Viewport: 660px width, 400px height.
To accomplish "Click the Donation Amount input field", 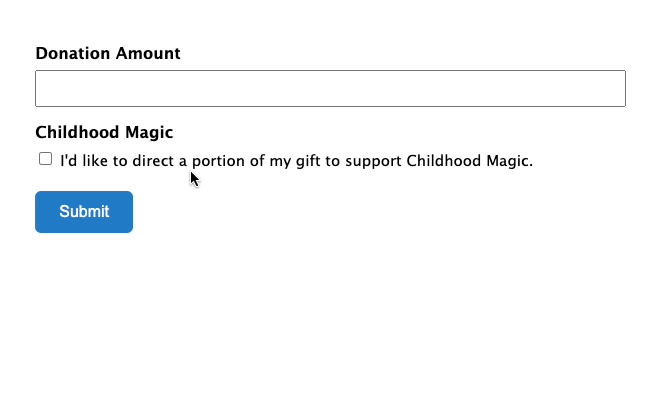I will click(x=330, y=88).
